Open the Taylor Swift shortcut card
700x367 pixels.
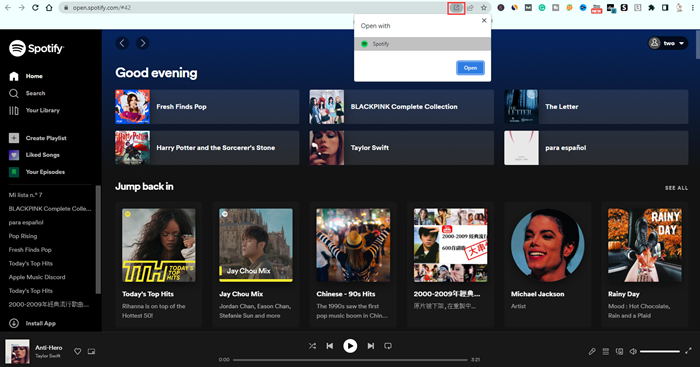(x=402, y=148)
